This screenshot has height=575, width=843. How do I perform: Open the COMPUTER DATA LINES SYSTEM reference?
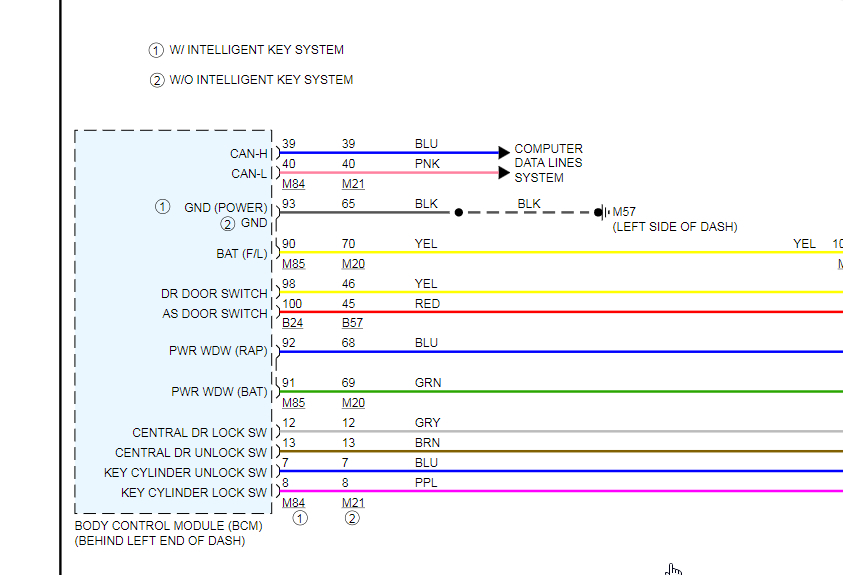(x=548, y=163)
